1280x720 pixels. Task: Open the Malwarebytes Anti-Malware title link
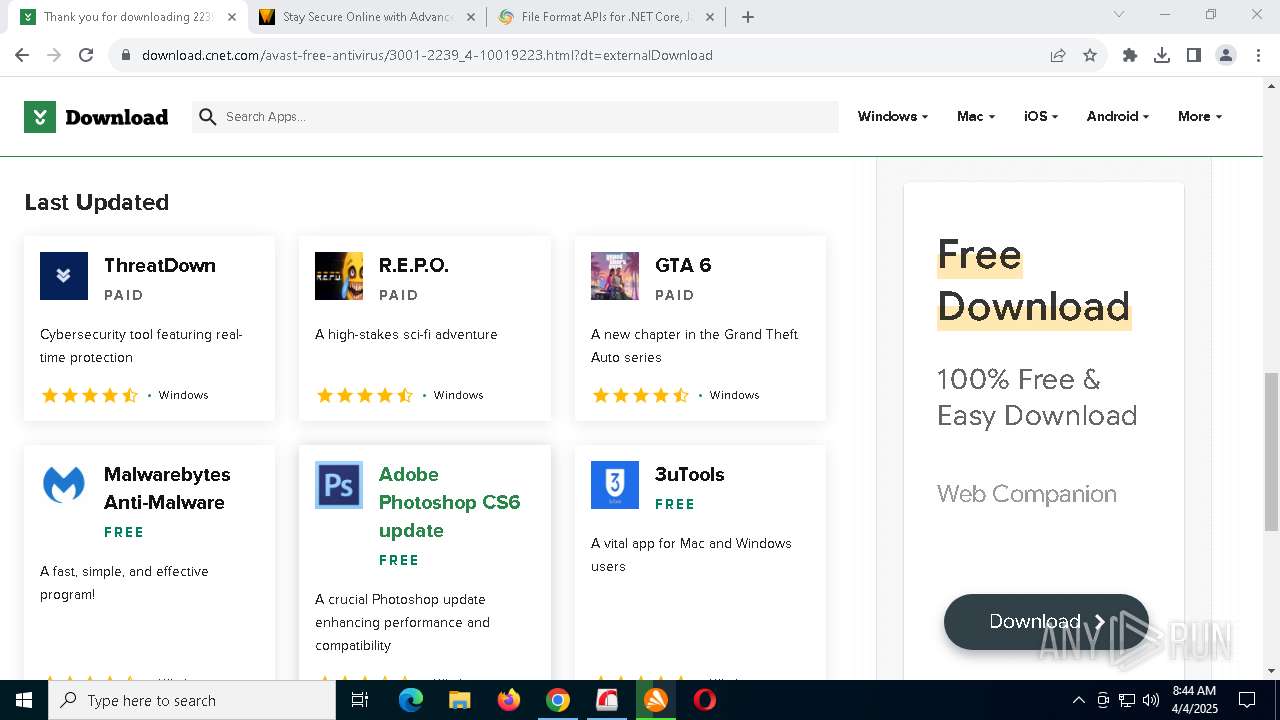(167, 488)
